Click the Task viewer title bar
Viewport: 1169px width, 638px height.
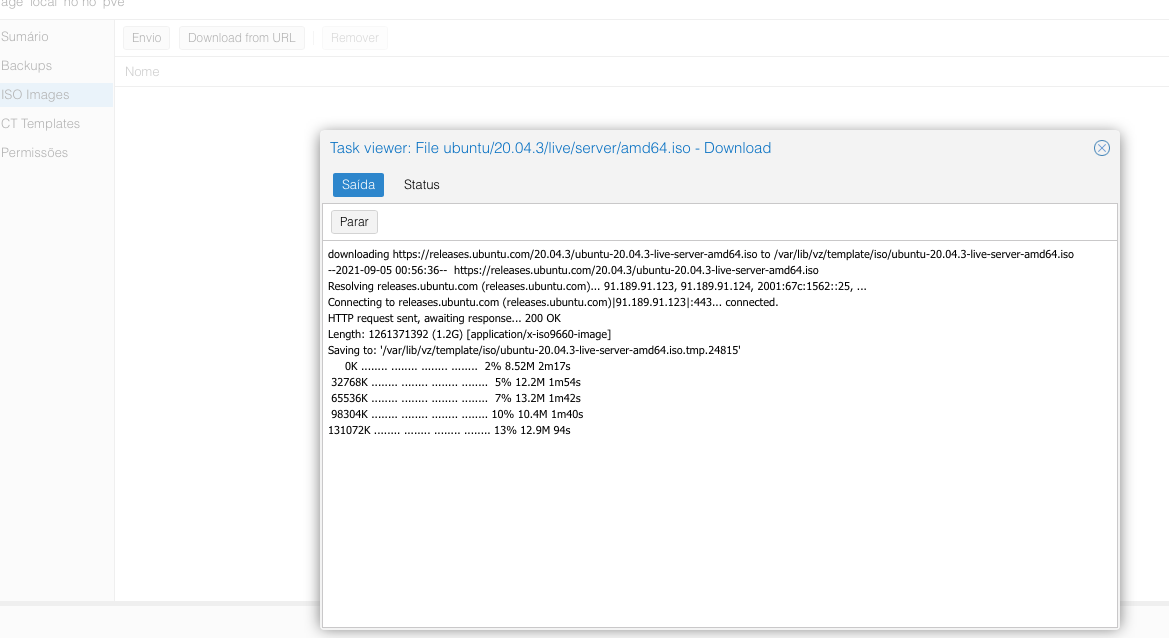550,148
